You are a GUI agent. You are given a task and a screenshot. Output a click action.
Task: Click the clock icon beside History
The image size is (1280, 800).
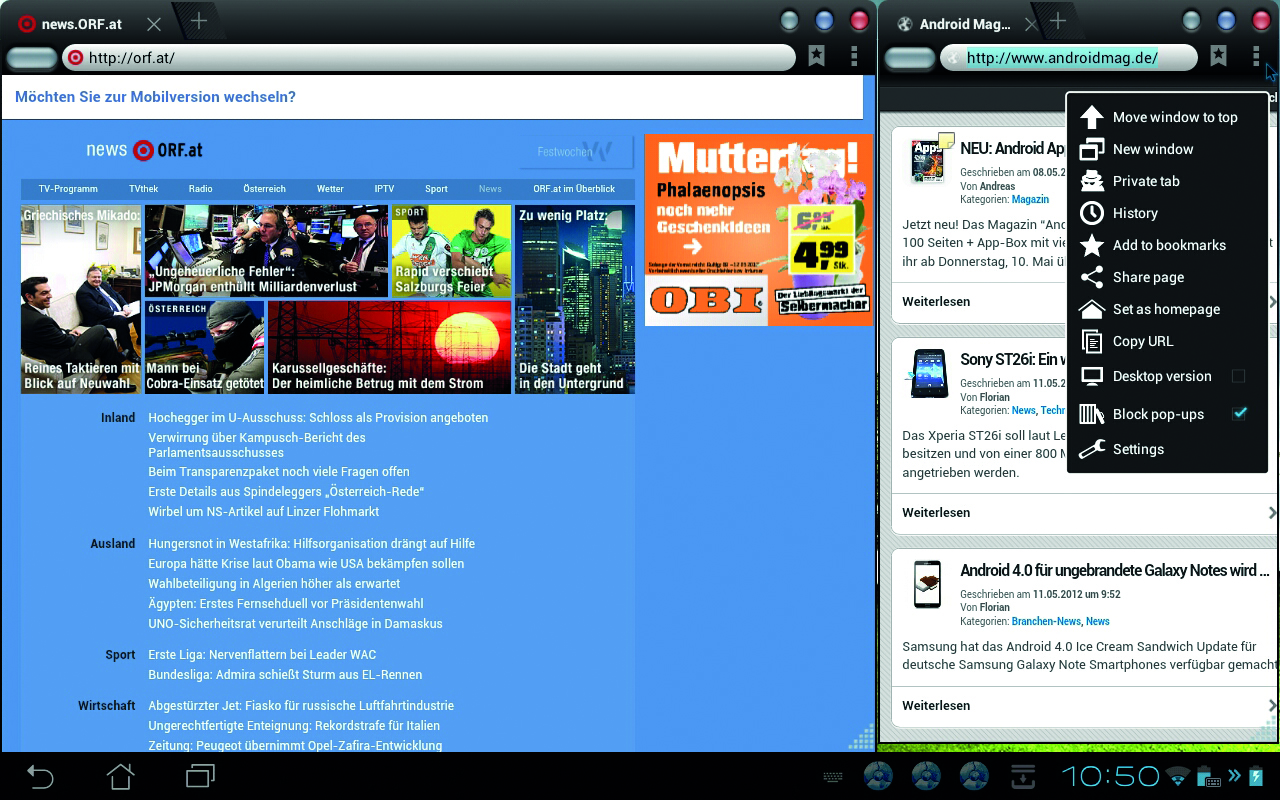(1091, 213)
